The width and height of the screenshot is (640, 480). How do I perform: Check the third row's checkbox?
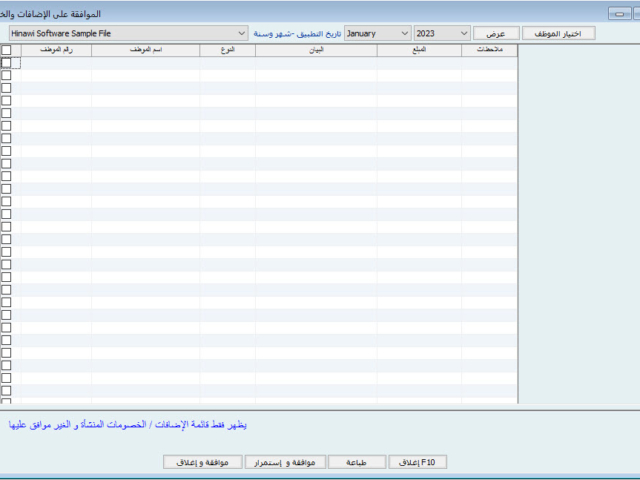[6, 88]
